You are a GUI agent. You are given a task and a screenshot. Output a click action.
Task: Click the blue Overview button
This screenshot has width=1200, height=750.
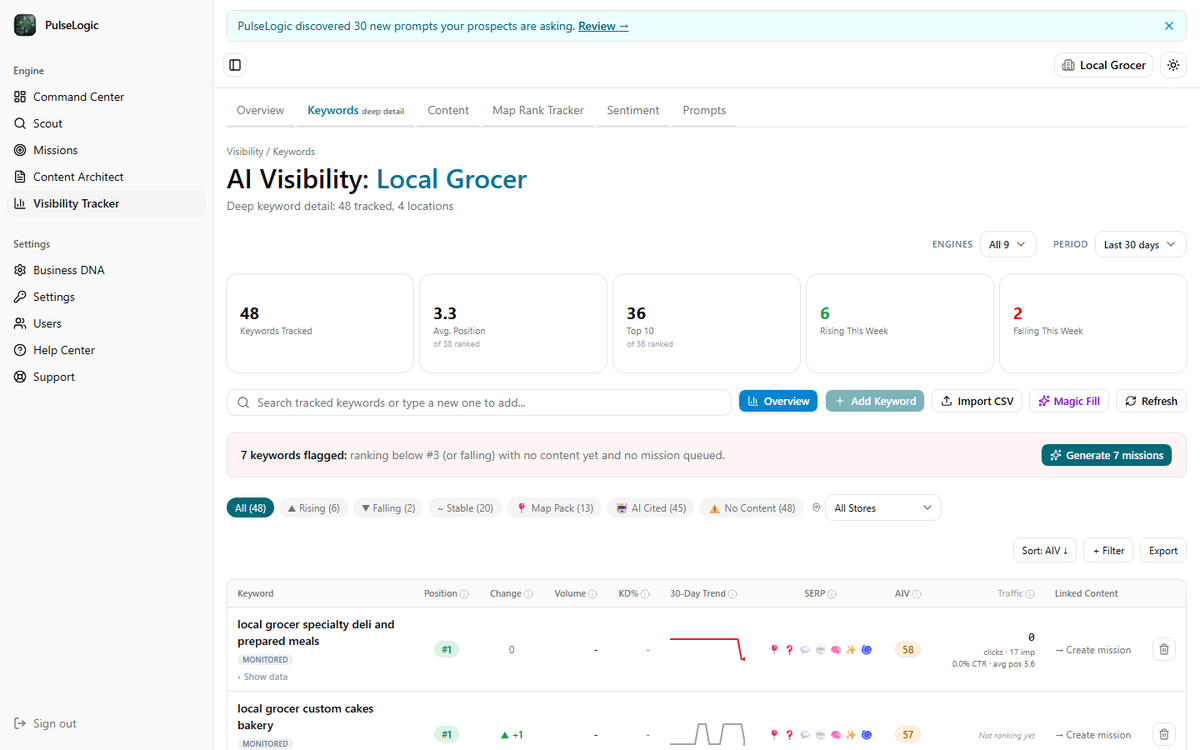point(778,401)
